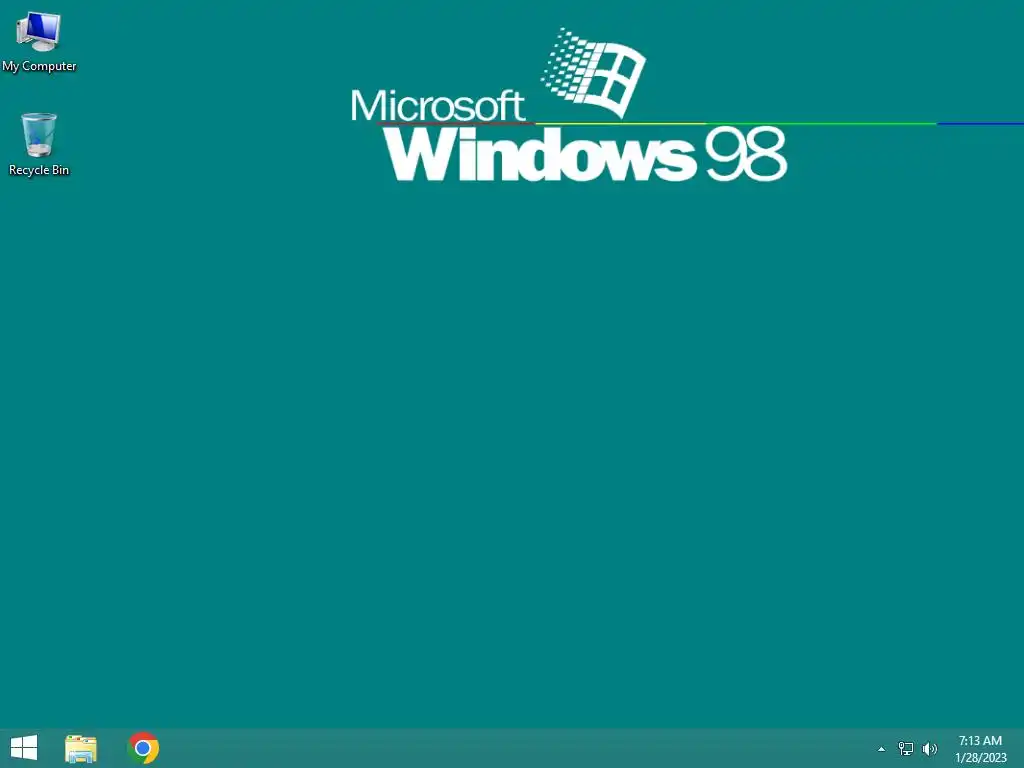Open the clock showing 7:13 AM
This screenshot has height=768, width=1024.
point(980,741)
